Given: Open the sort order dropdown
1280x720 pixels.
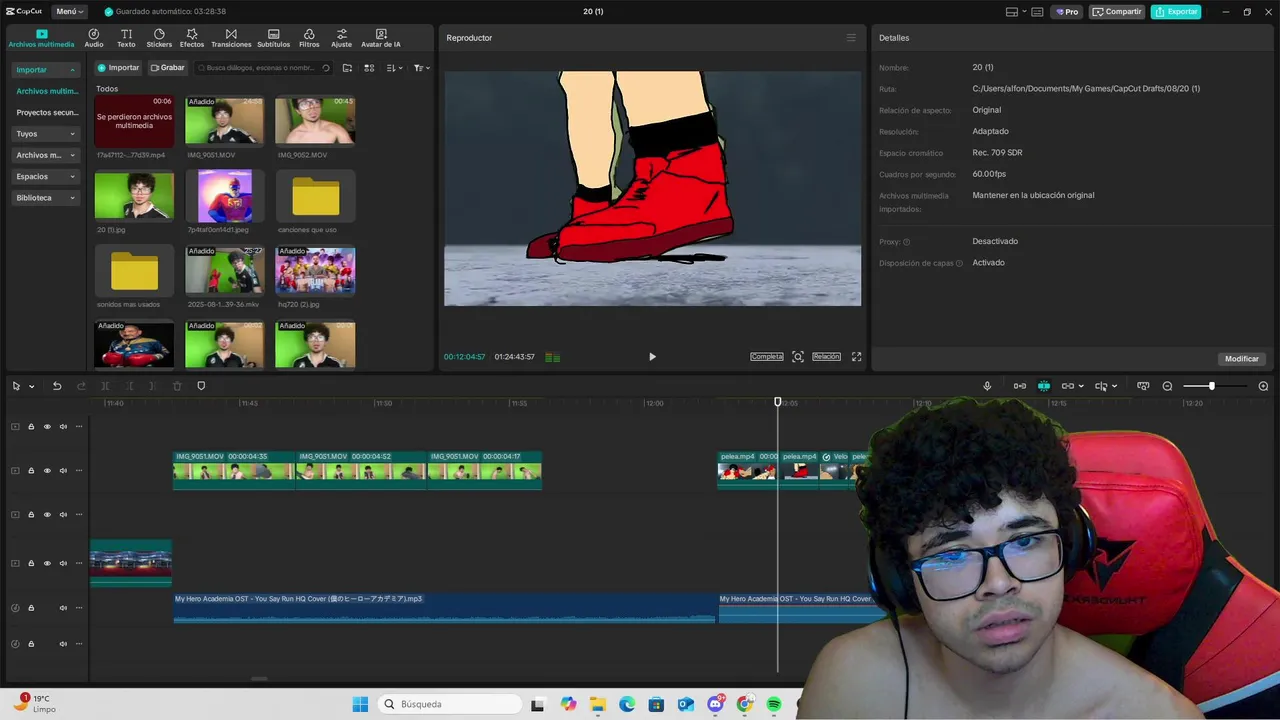Looking at the screenshot, I should click(x=394, y=68).
